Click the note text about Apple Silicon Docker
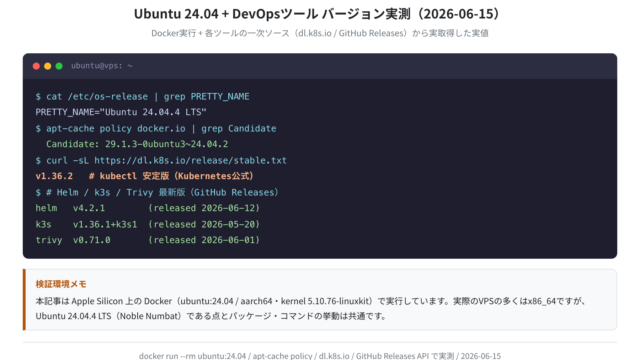This screenshot has height=360, width=640. coord(311,301)
